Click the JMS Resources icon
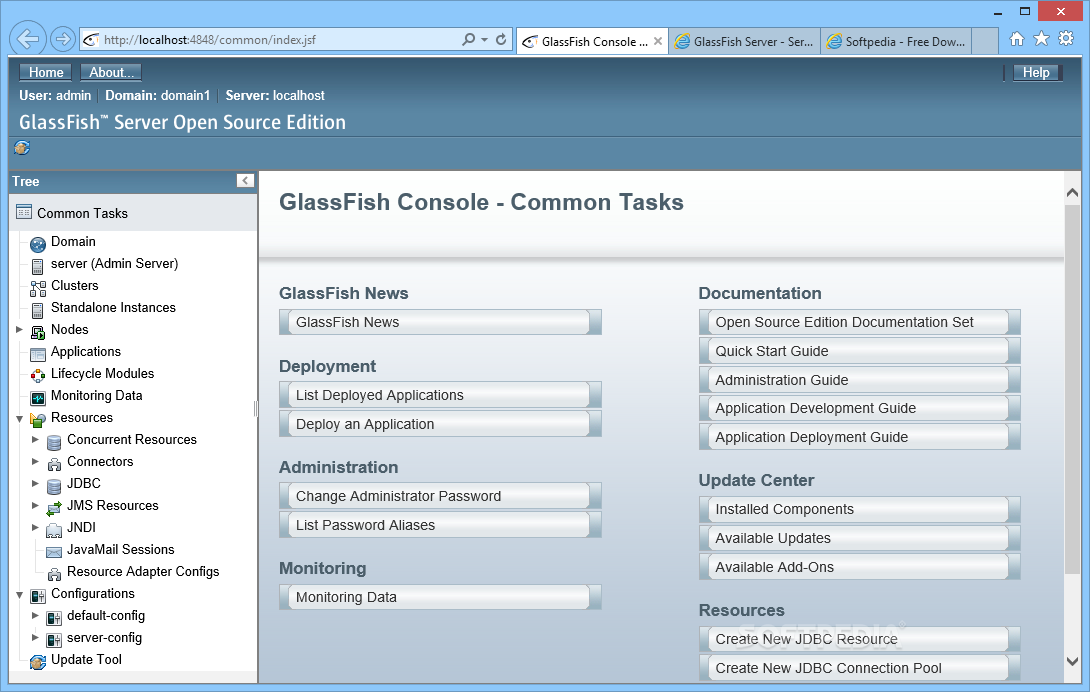 pos(54,508)
